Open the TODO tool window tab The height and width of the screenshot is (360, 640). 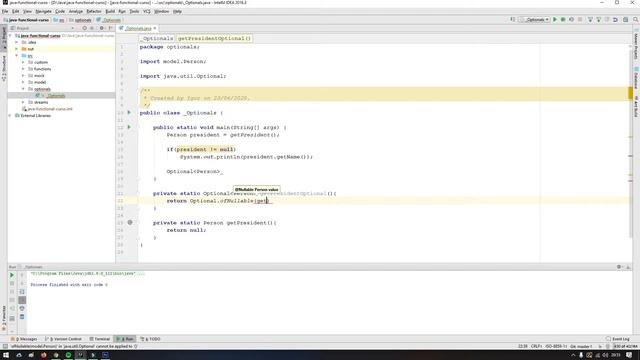[150, 339]
